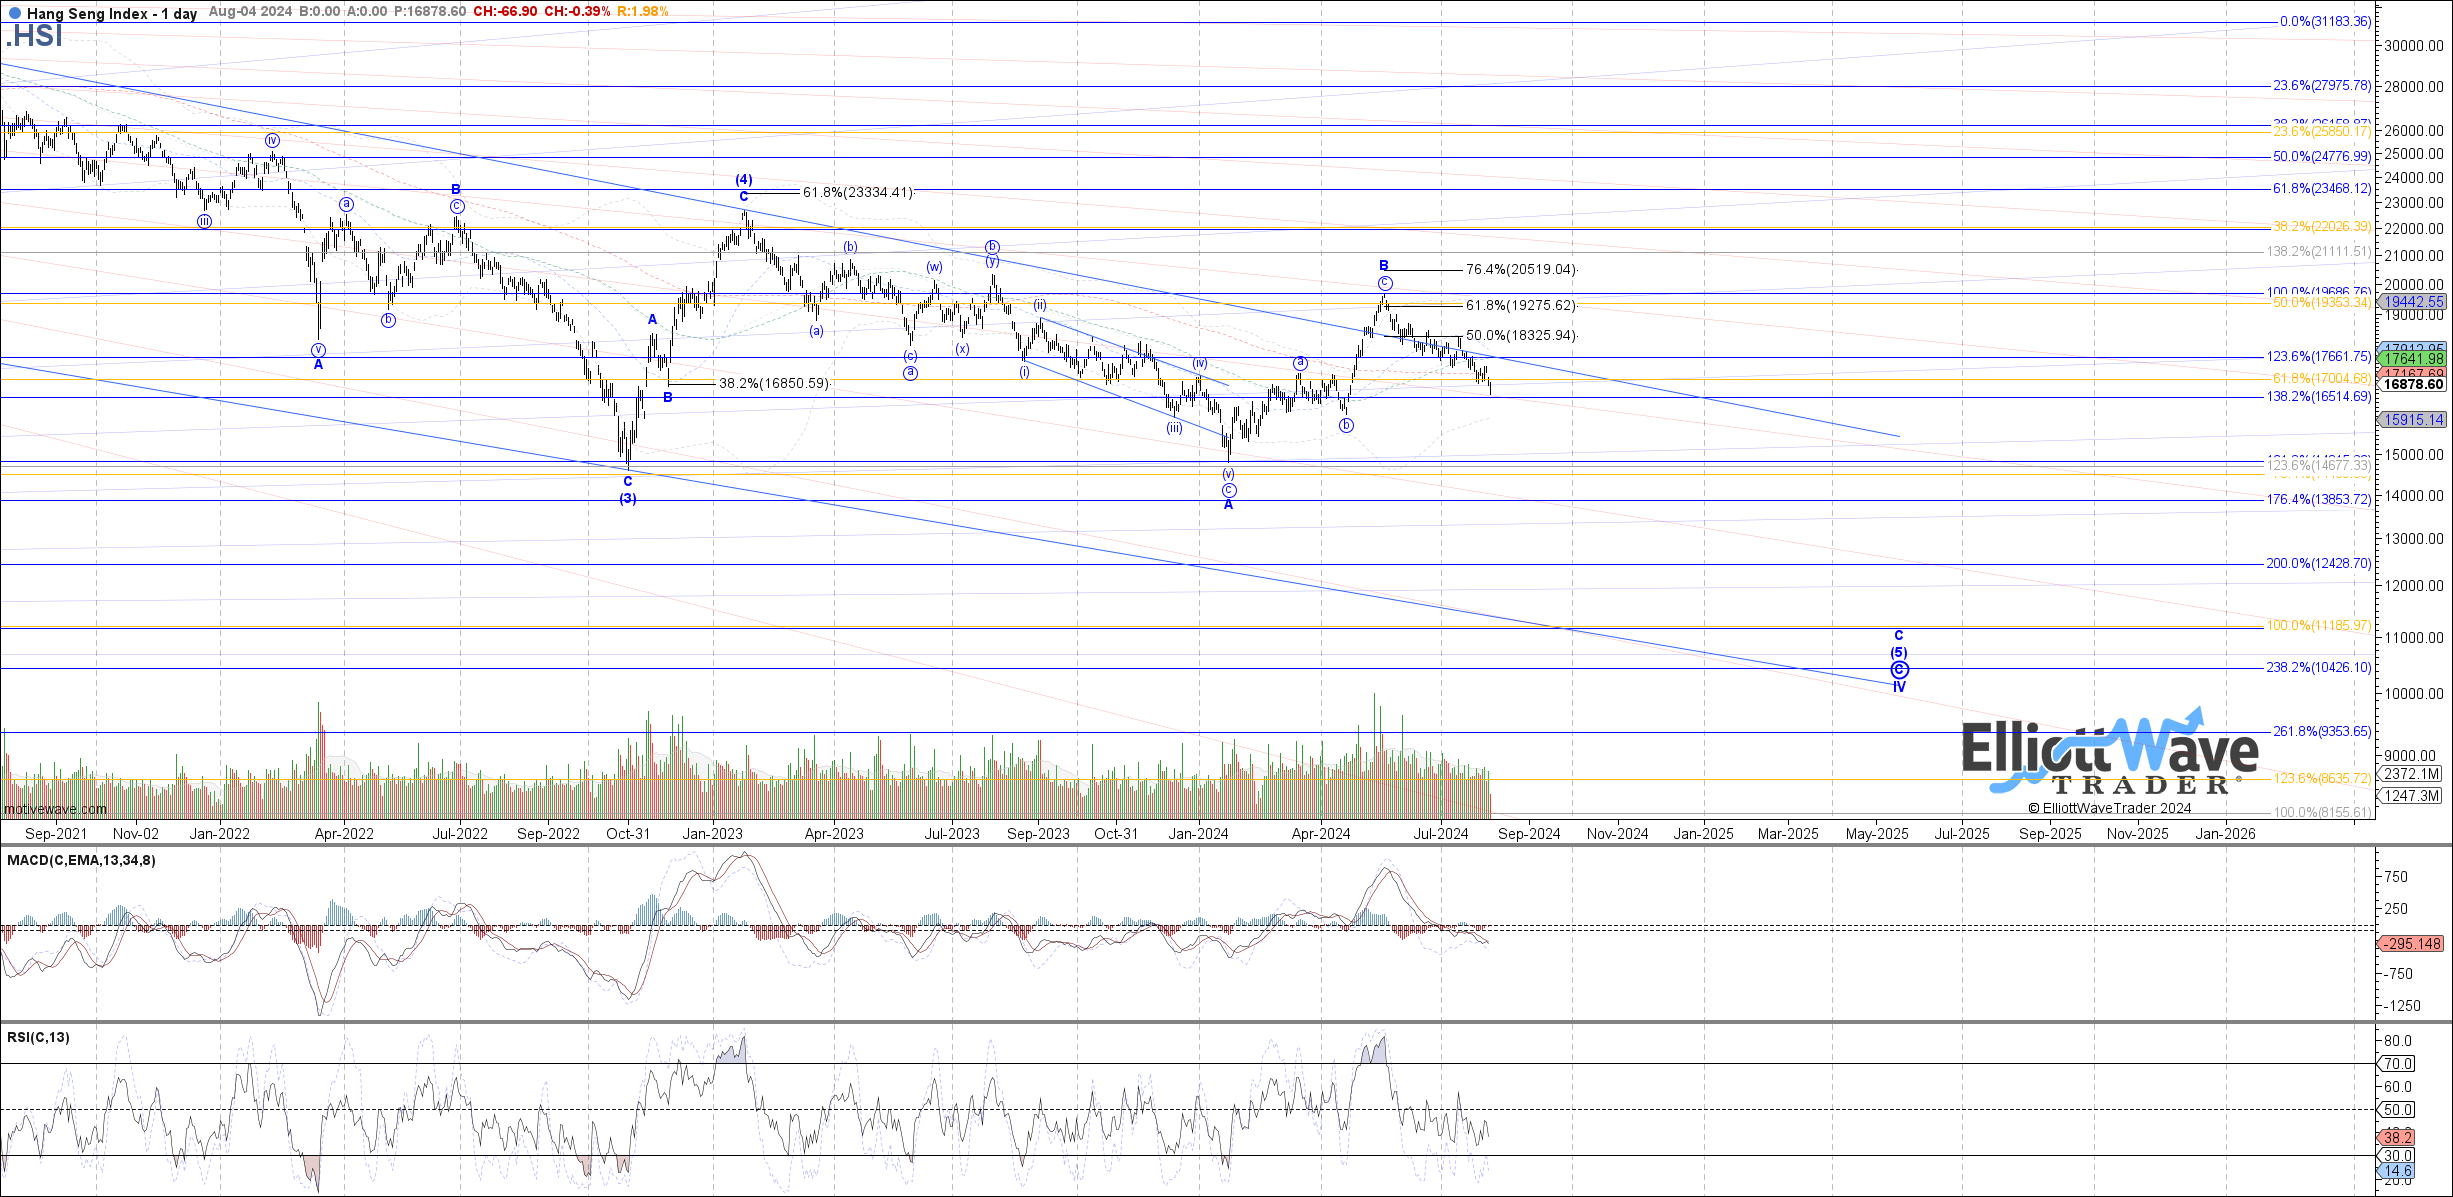This screenshot has height=1197, width=2453.
Task: Click the 61.8%(23468.12) retracement label
Action: pos(2321,188)
